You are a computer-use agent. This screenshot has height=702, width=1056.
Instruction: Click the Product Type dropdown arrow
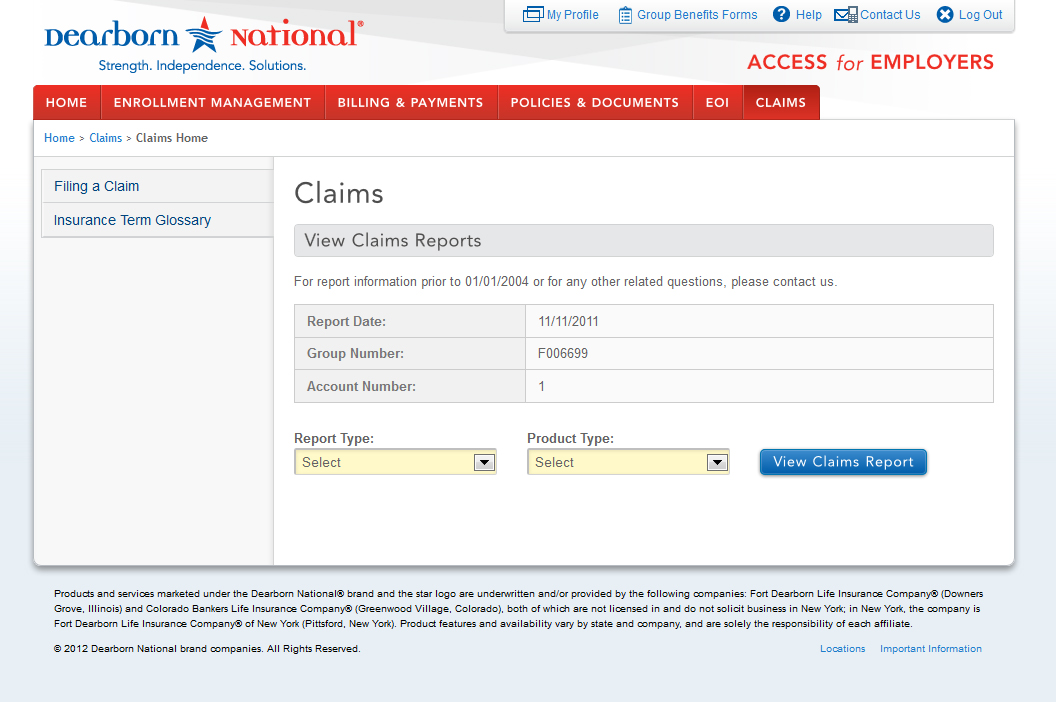(x=716, y=462)
